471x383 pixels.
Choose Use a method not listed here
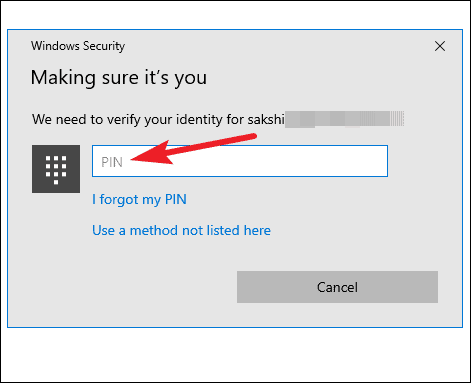pyautogui.click(x=181, y=230)
